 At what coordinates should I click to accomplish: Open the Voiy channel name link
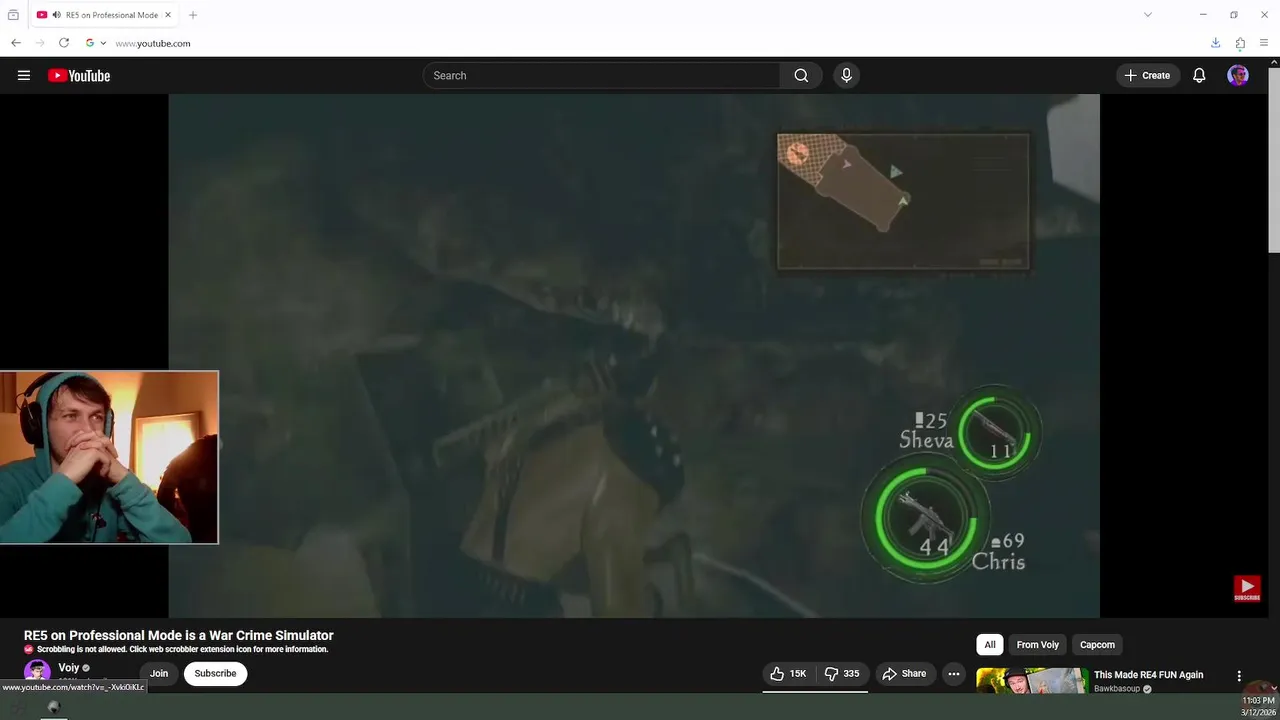click(68, 667)
